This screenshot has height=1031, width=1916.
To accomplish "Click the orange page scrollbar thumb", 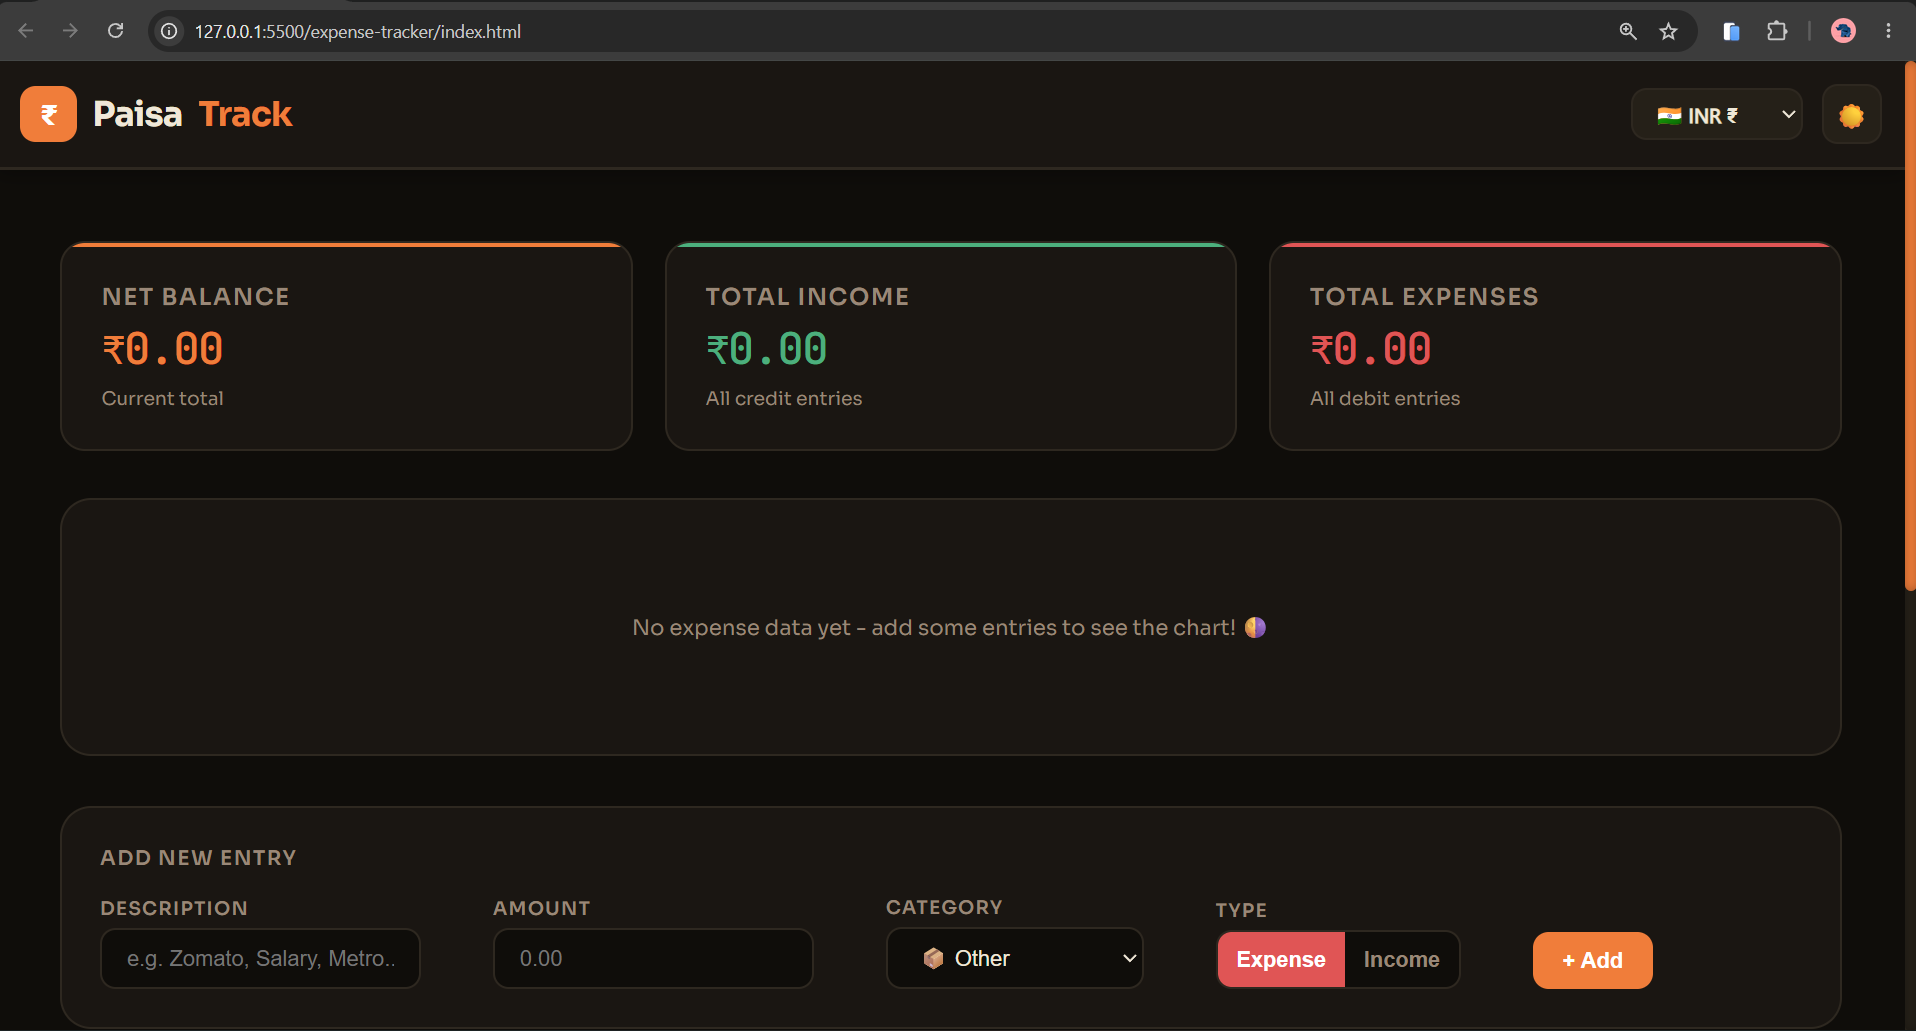I will click(x=1910, y=327).
